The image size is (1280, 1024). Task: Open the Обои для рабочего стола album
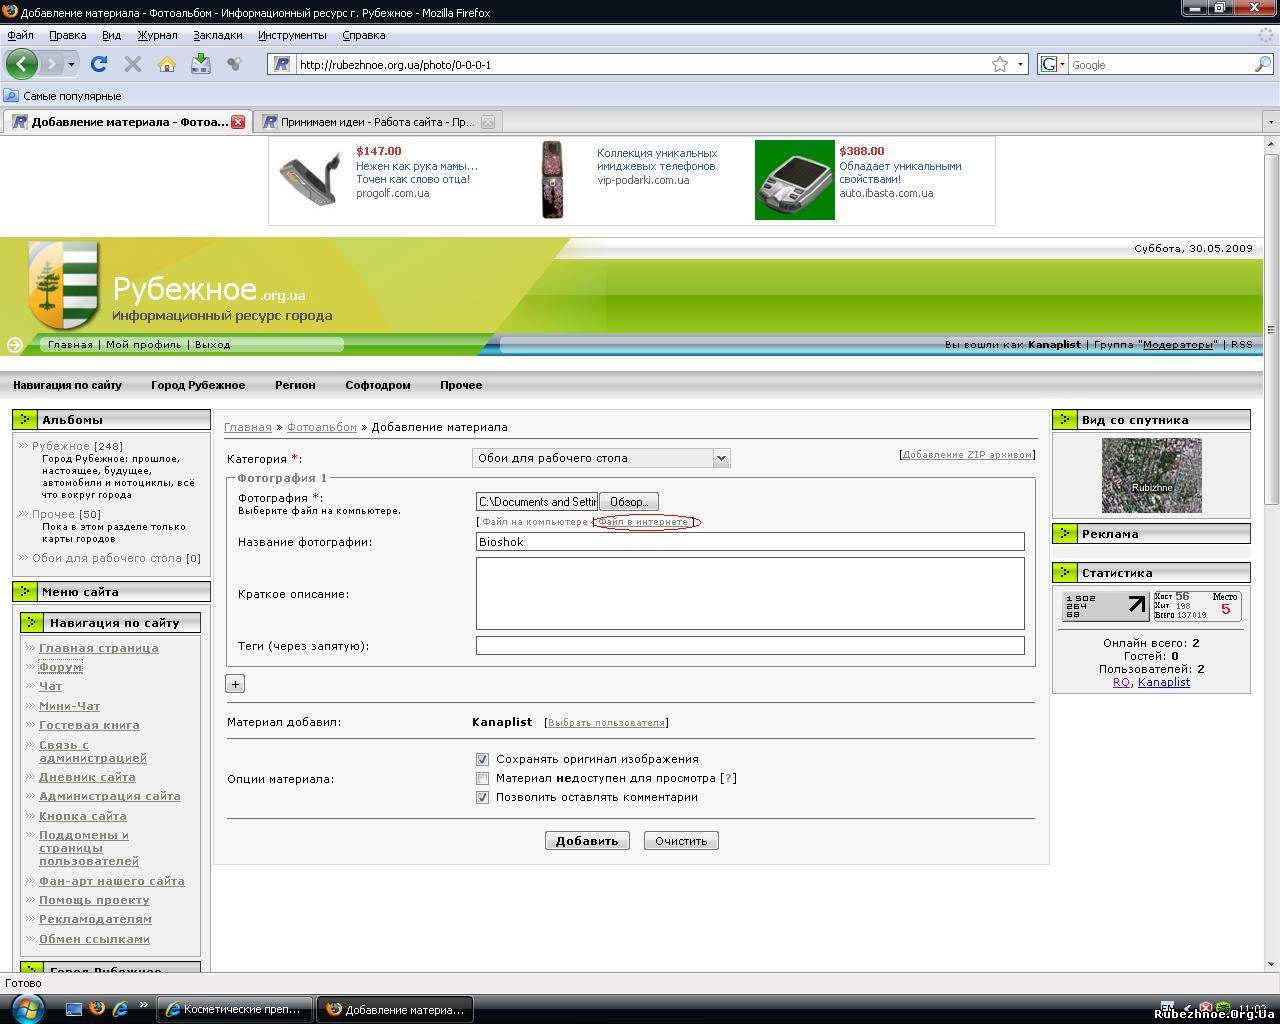tap(106, 558)
